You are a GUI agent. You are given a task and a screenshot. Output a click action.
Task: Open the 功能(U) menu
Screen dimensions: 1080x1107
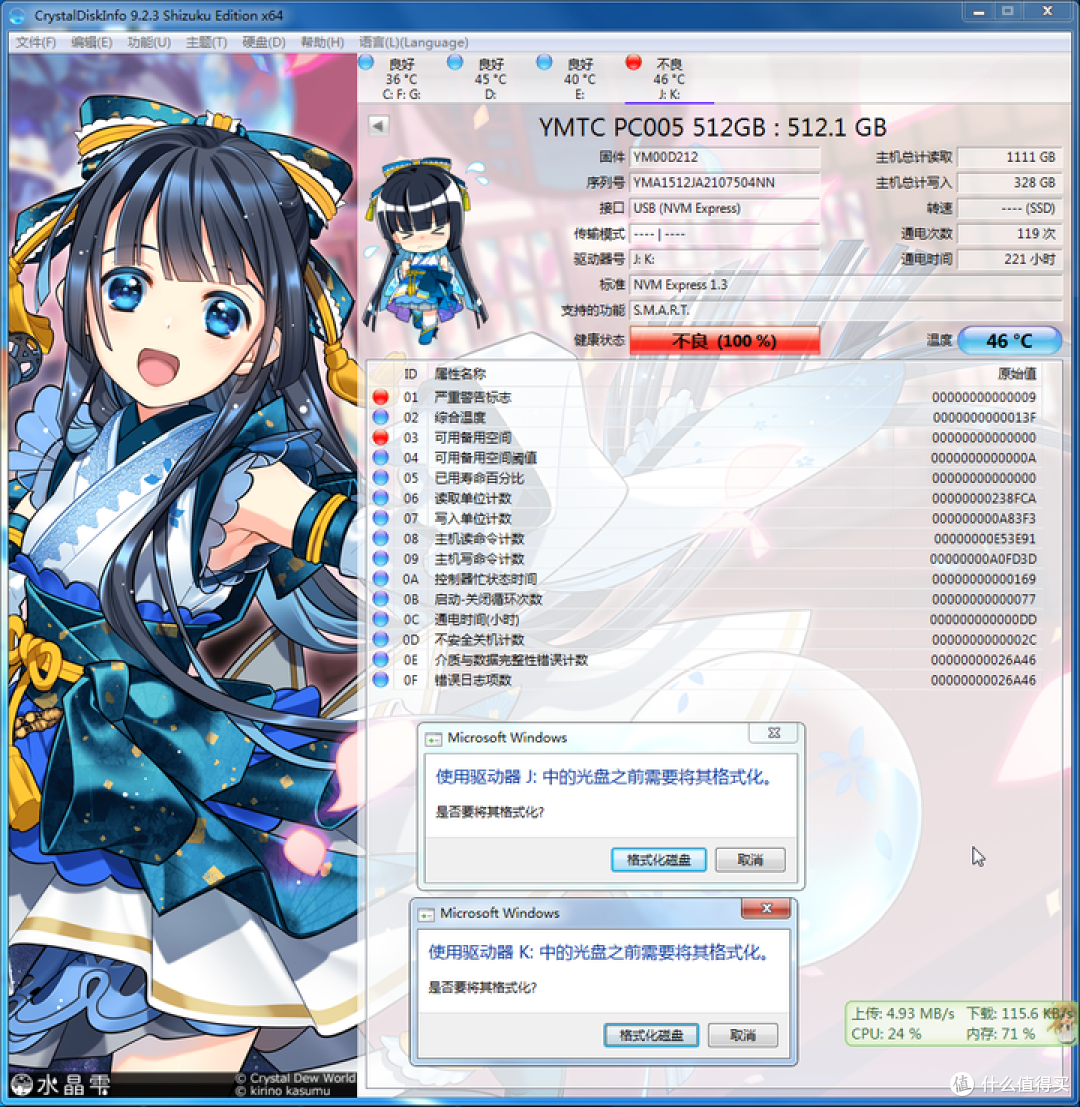click(149, 42)
